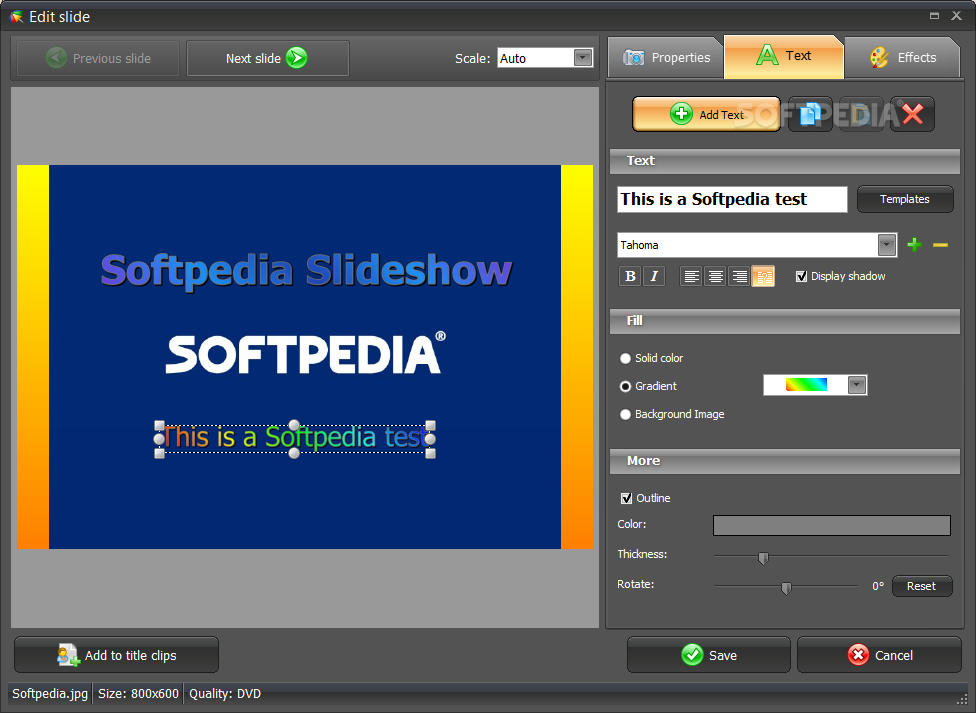Save the slide changes
The image size is (976, 713).
[x=708, y=654]
